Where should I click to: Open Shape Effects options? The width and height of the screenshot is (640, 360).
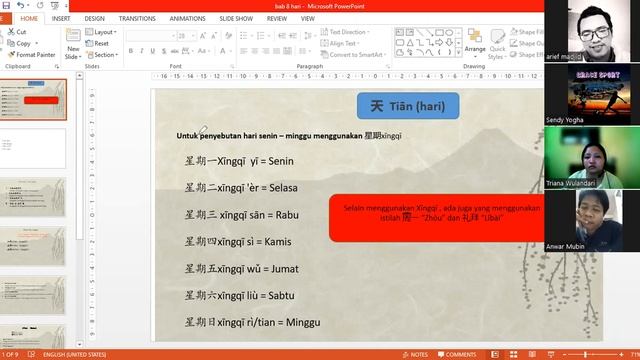527,55
